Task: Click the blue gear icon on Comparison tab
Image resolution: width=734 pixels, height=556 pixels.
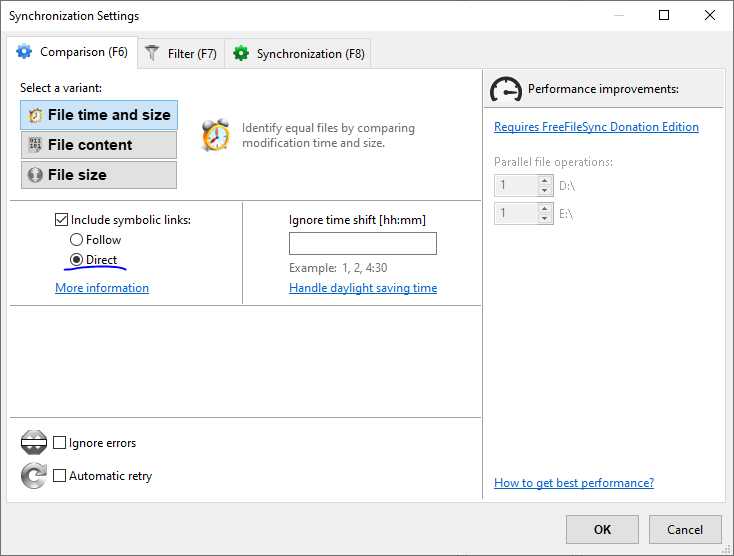Action: pyautogui.click(x=24, y=51)
